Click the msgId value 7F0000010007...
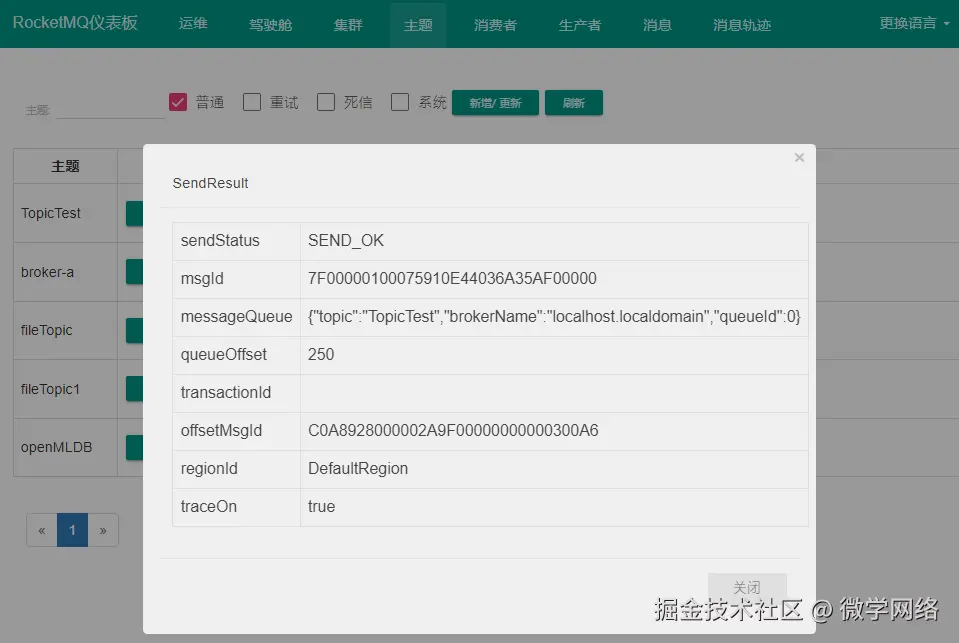The height and width of the screenshot is (643, 959). (x=452, y=278)
